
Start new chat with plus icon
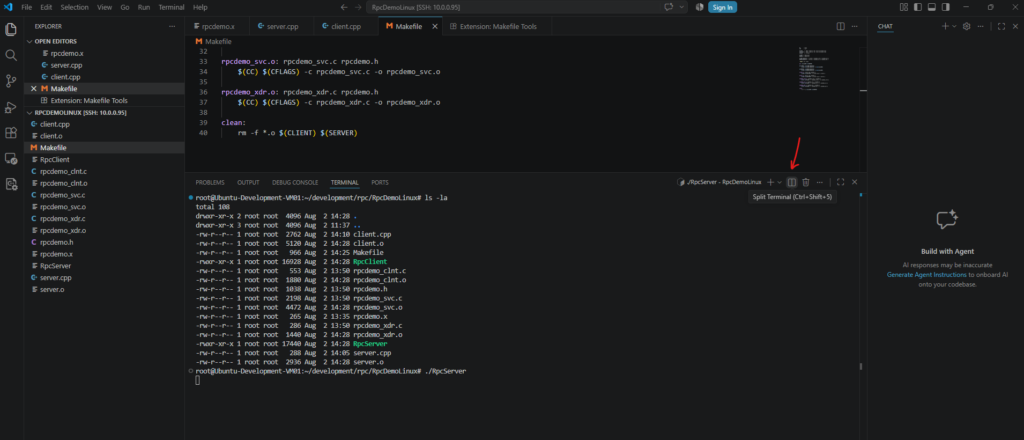coord(945,26)
